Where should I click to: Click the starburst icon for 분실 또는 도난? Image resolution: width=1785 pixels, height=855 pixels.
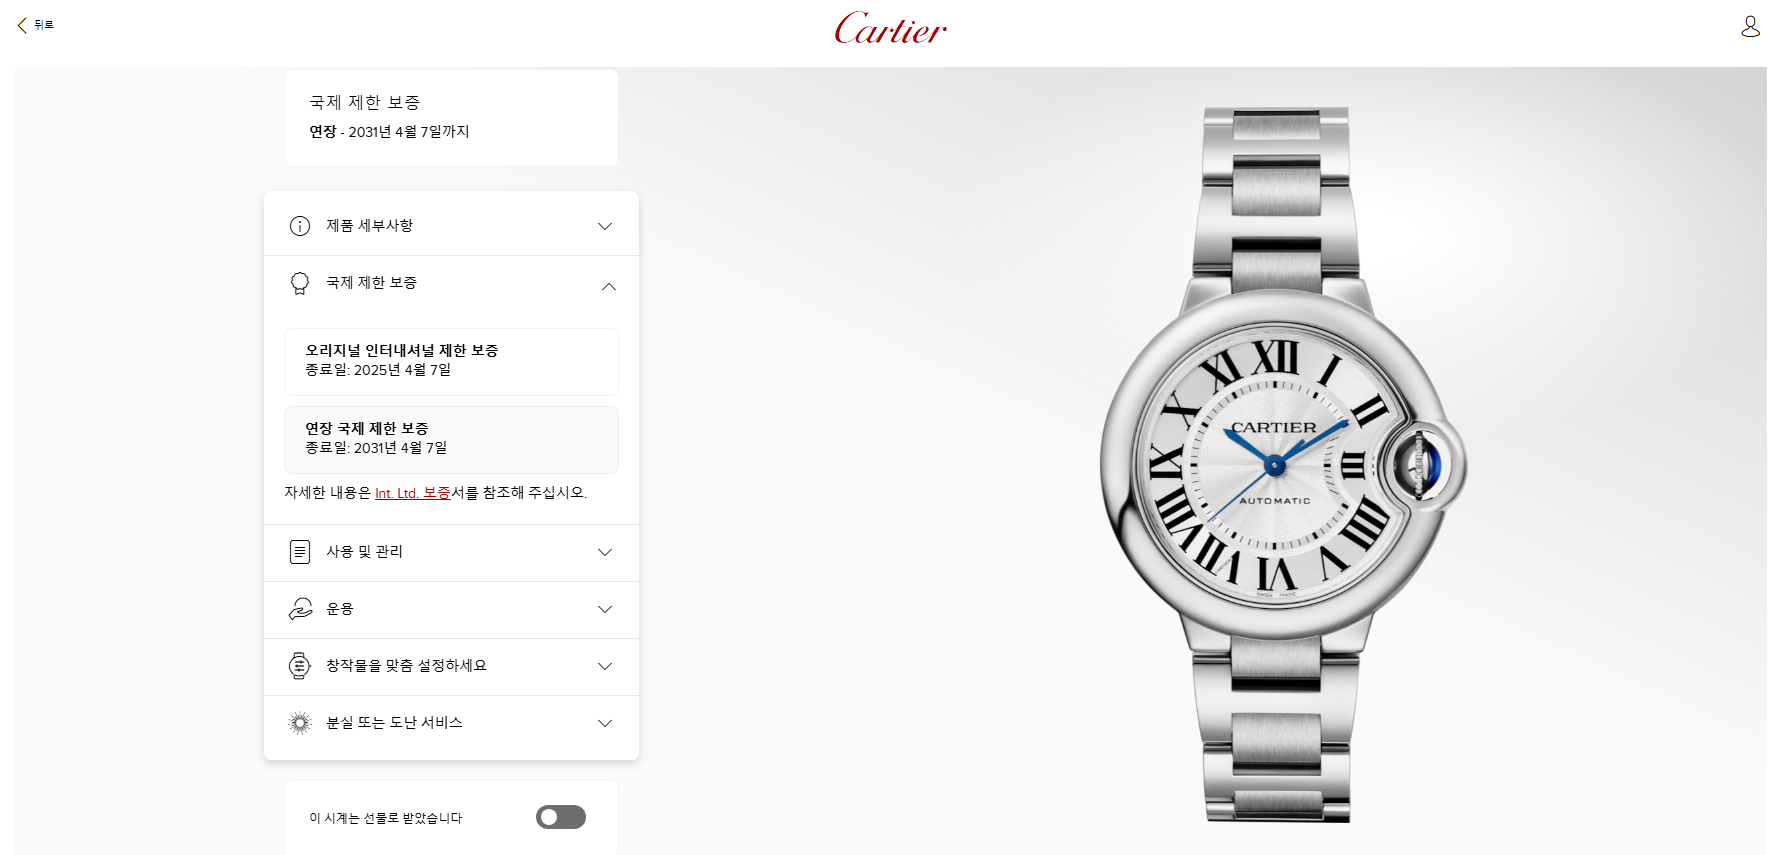(300, 723)
